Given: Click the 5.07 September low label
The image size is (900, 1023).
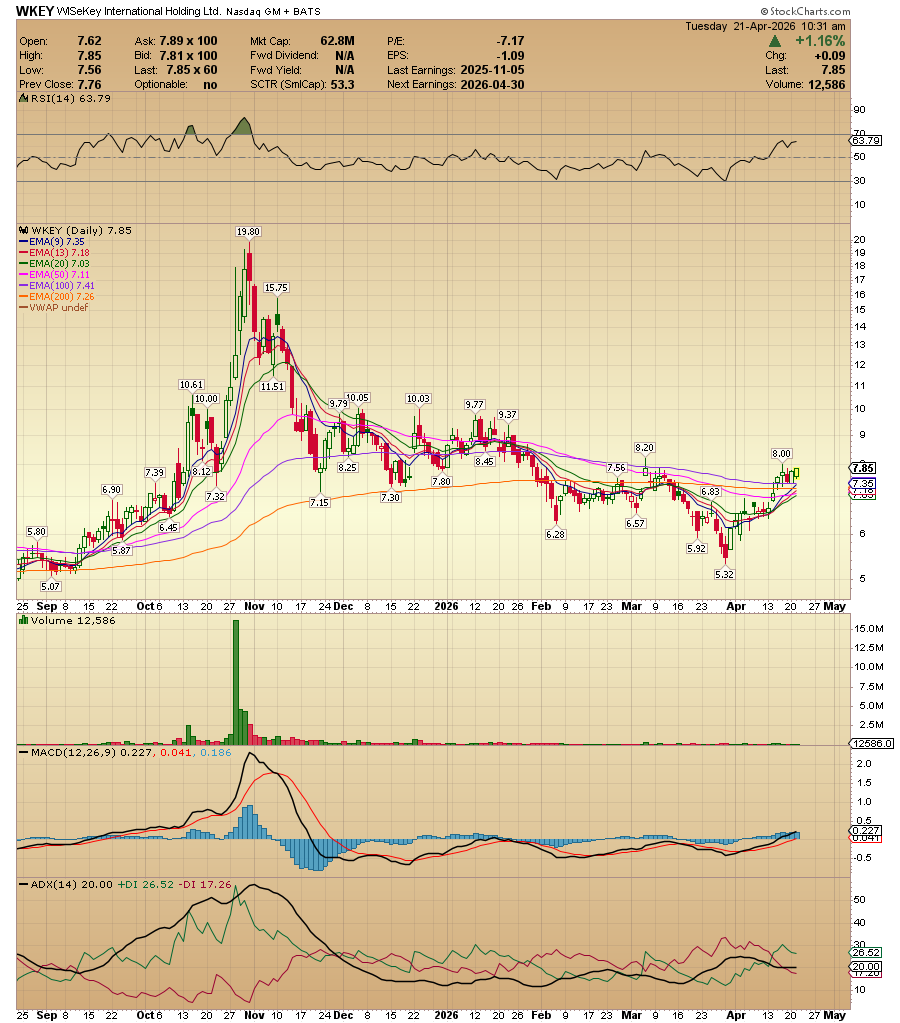Looking at the screenshot, I should 50,587.
